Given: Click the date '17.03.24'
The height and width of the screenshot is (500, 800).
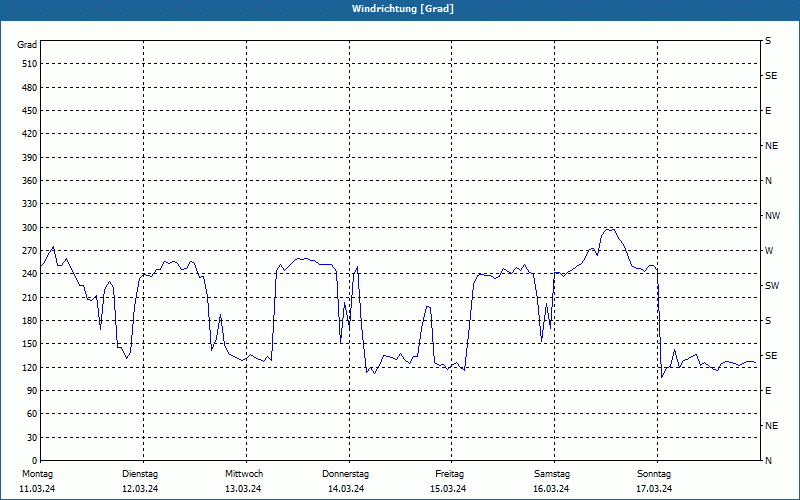Looking at the screenshot, I should tap(654, 489).
